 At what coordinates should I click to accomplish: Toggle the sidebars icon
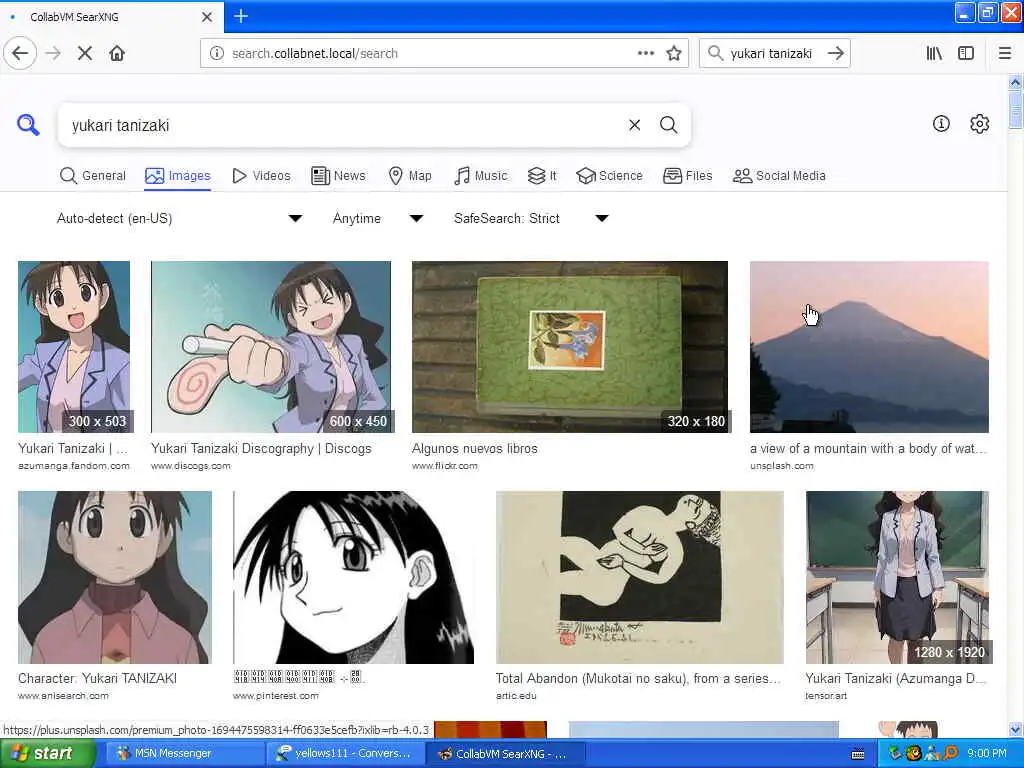[x=966, y=53]
